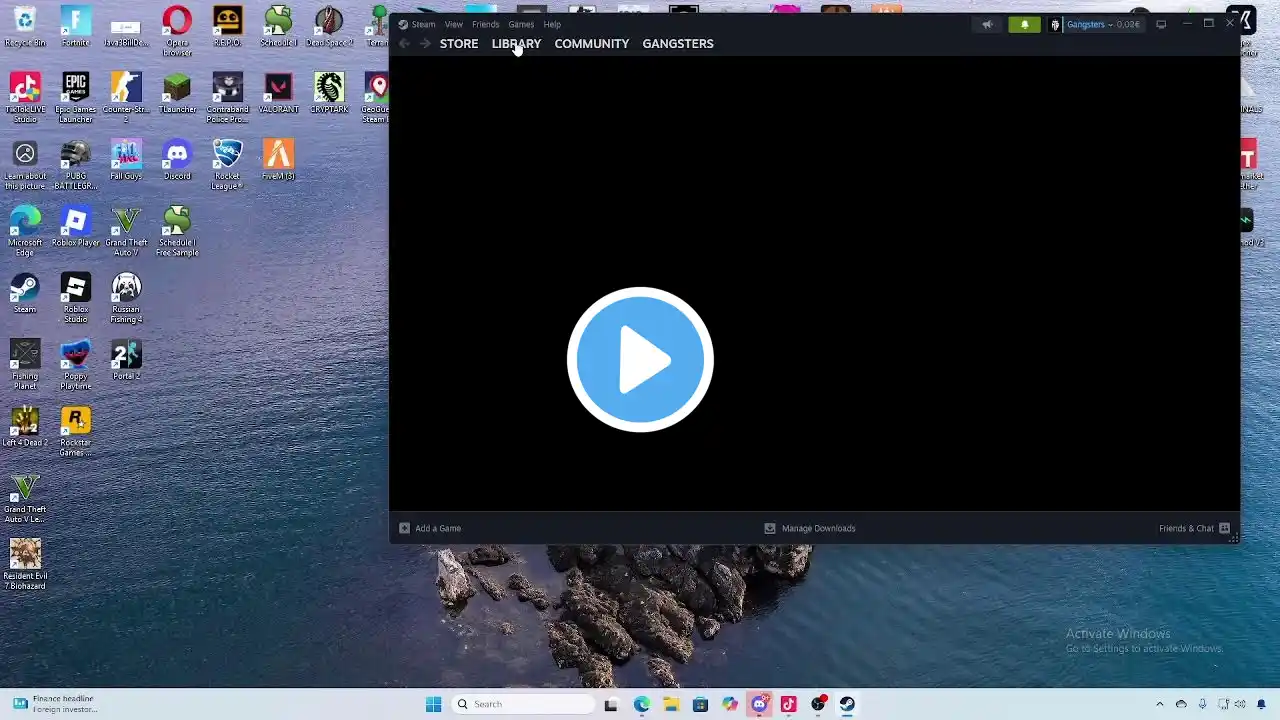
Task: Select the Recycle Bin desktop icon
Action: (25, 27)
